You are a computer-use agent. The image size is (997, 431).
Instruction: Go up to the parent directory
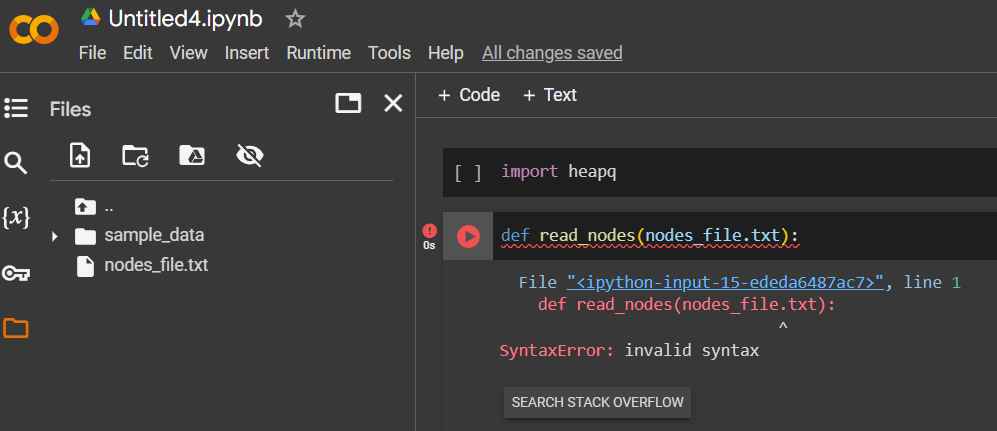(93, 207)
